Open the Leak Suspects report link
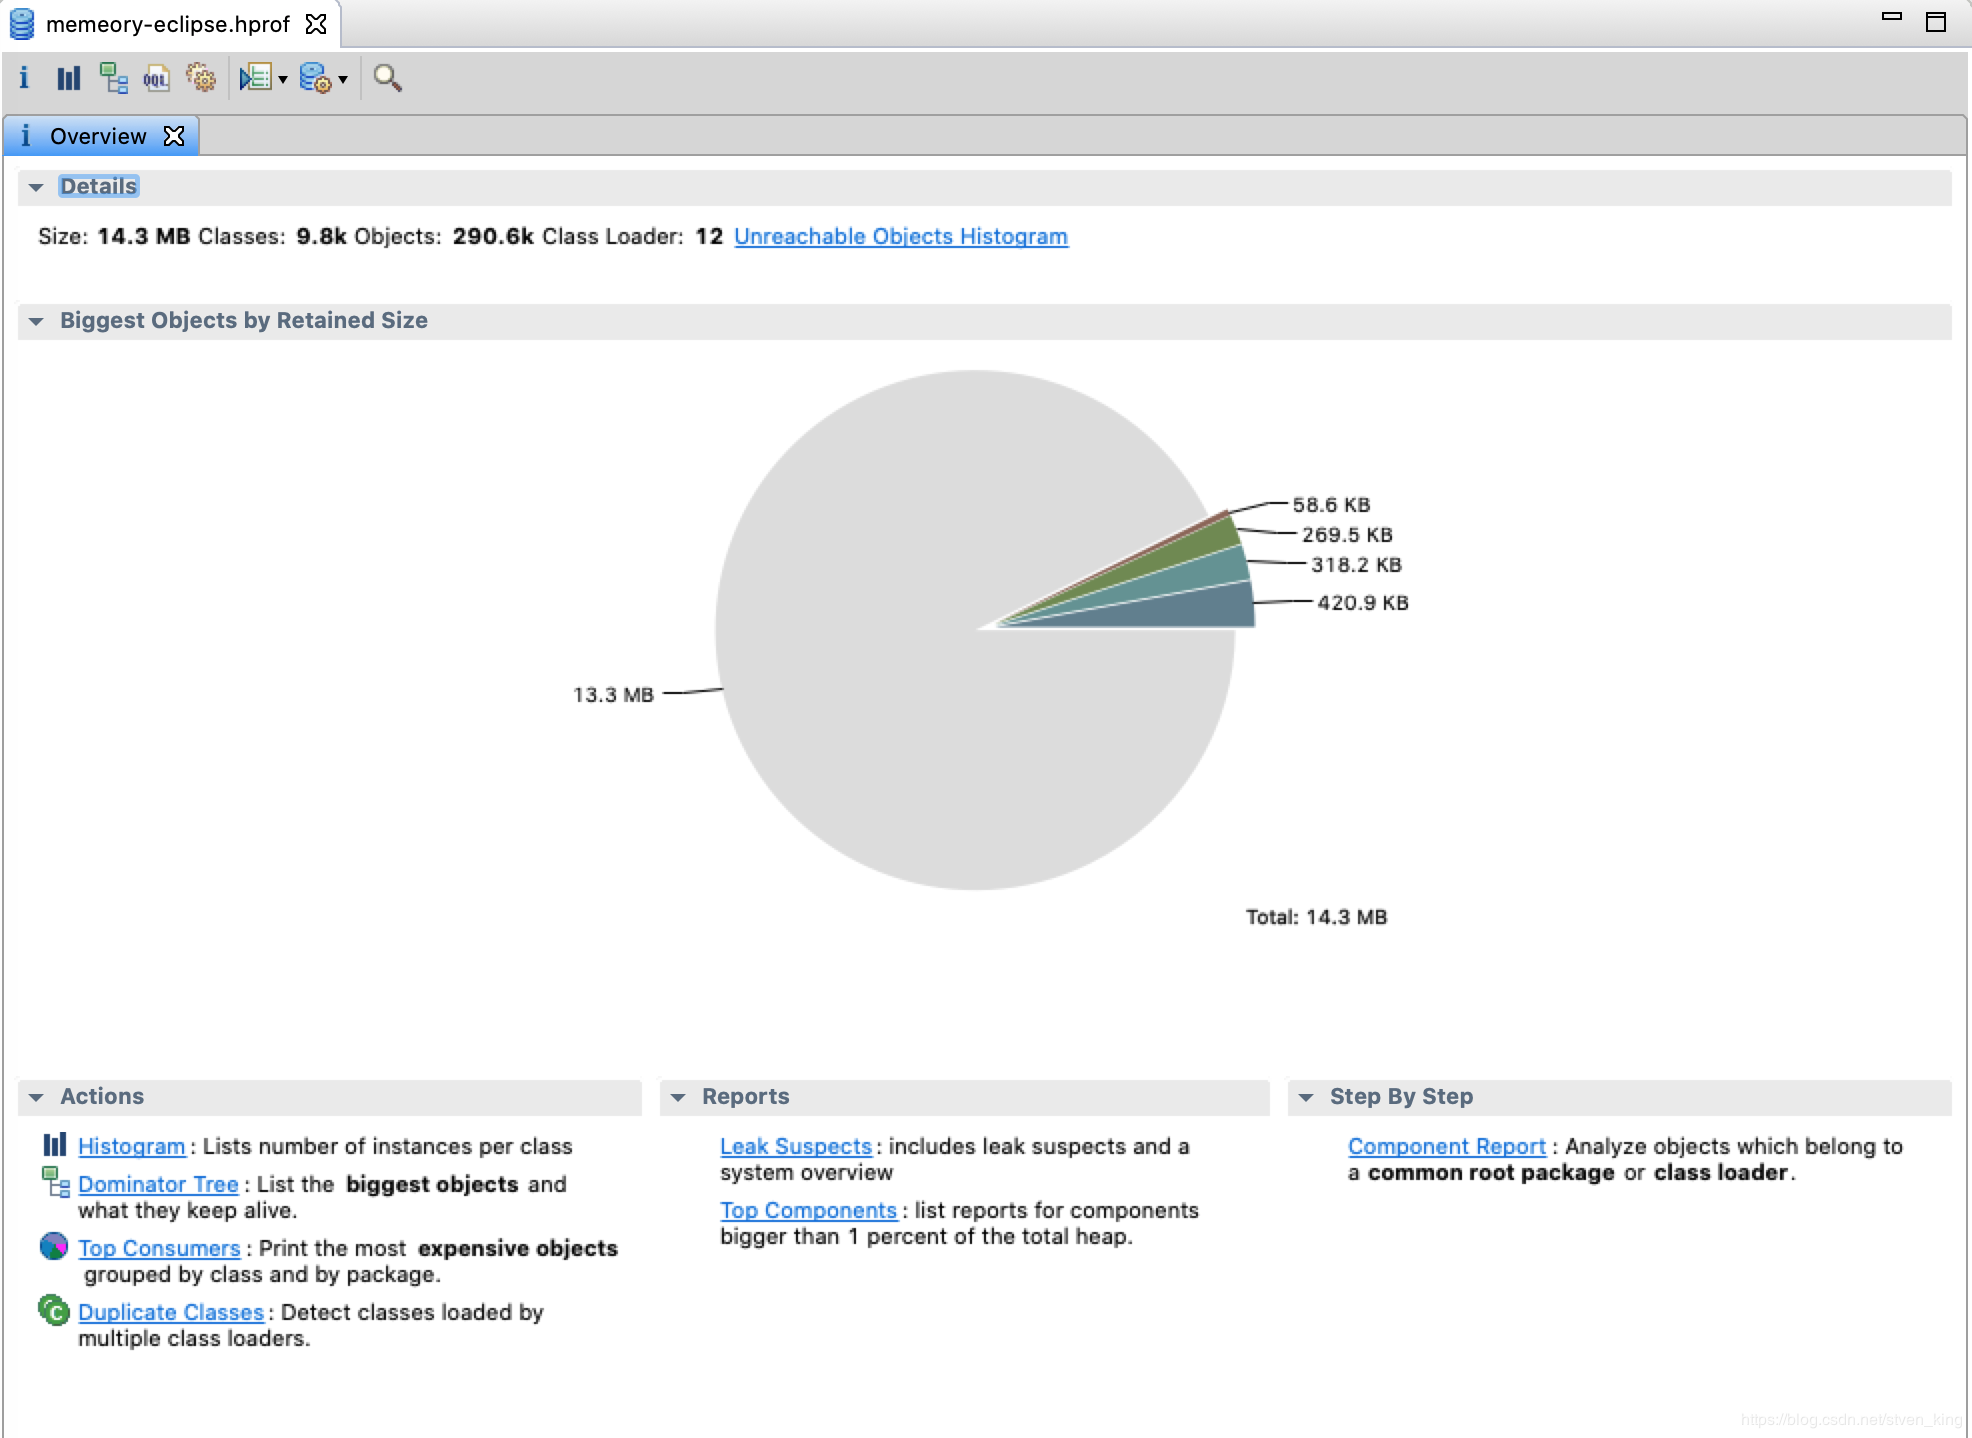The image size is (1972, 1438). pos(795,1147)
